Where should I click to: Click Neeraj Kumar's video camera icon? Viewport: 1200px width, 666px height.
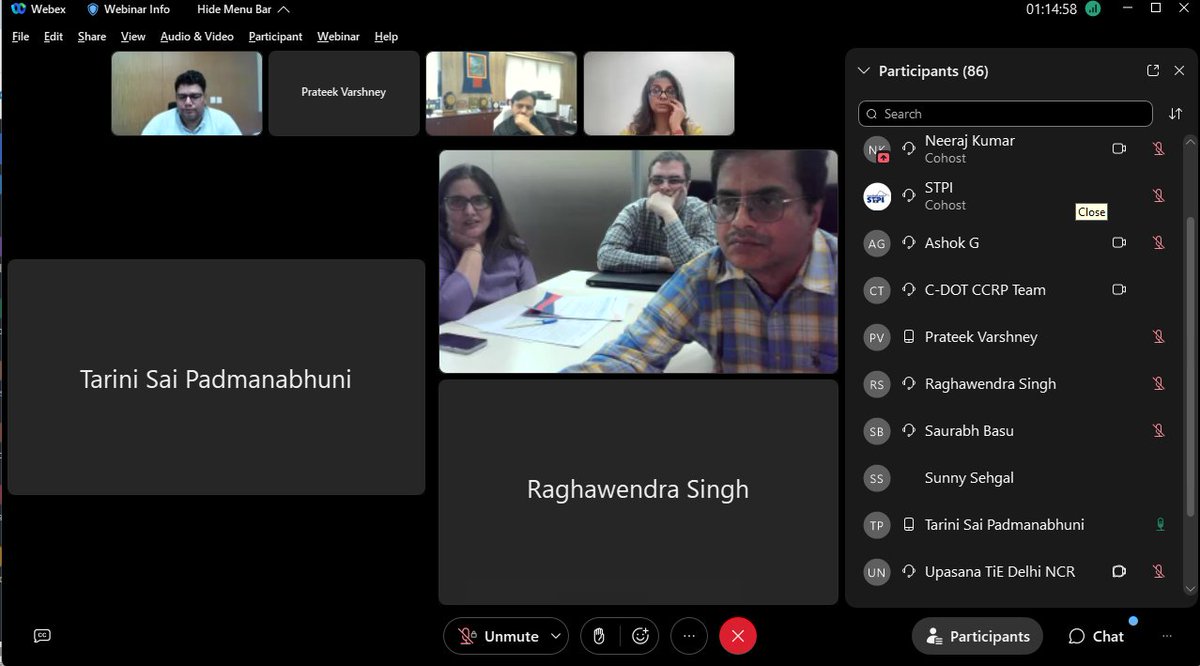click(x=1119, y=149)
